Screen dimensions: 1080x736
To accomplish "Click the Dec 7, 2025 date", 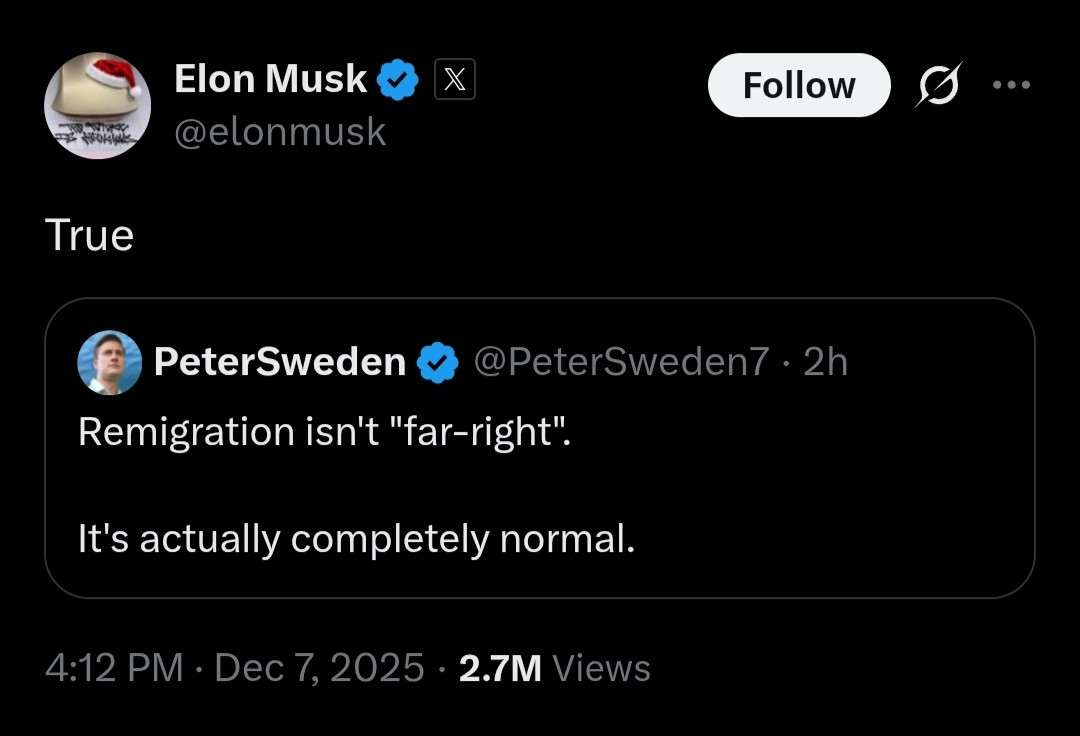I will [319, 668].
